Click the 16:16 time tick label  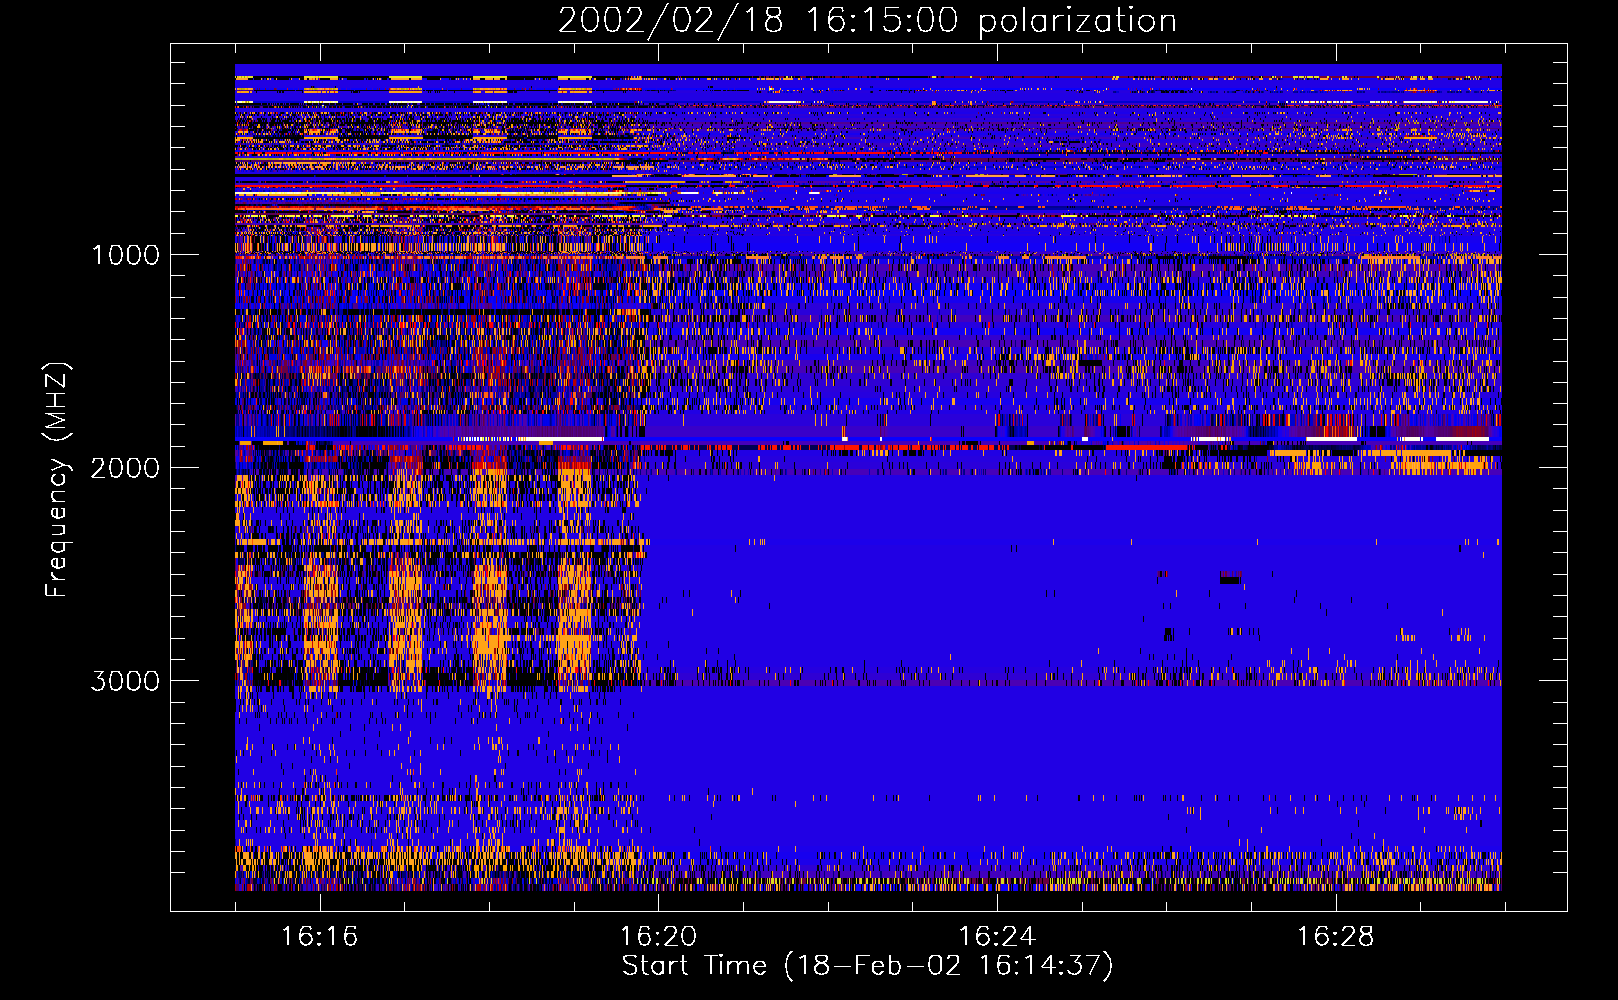[319, 937]
